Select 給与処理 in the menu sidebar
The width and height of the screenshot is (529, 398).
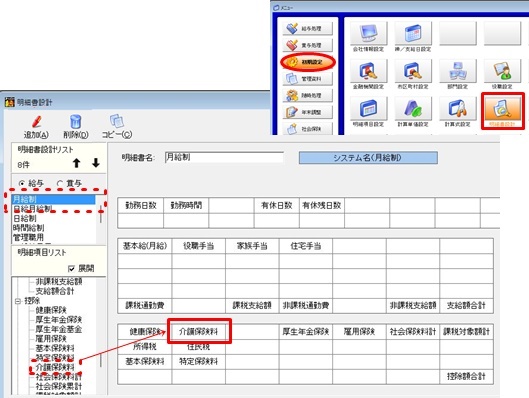click(x=308, y=29)
